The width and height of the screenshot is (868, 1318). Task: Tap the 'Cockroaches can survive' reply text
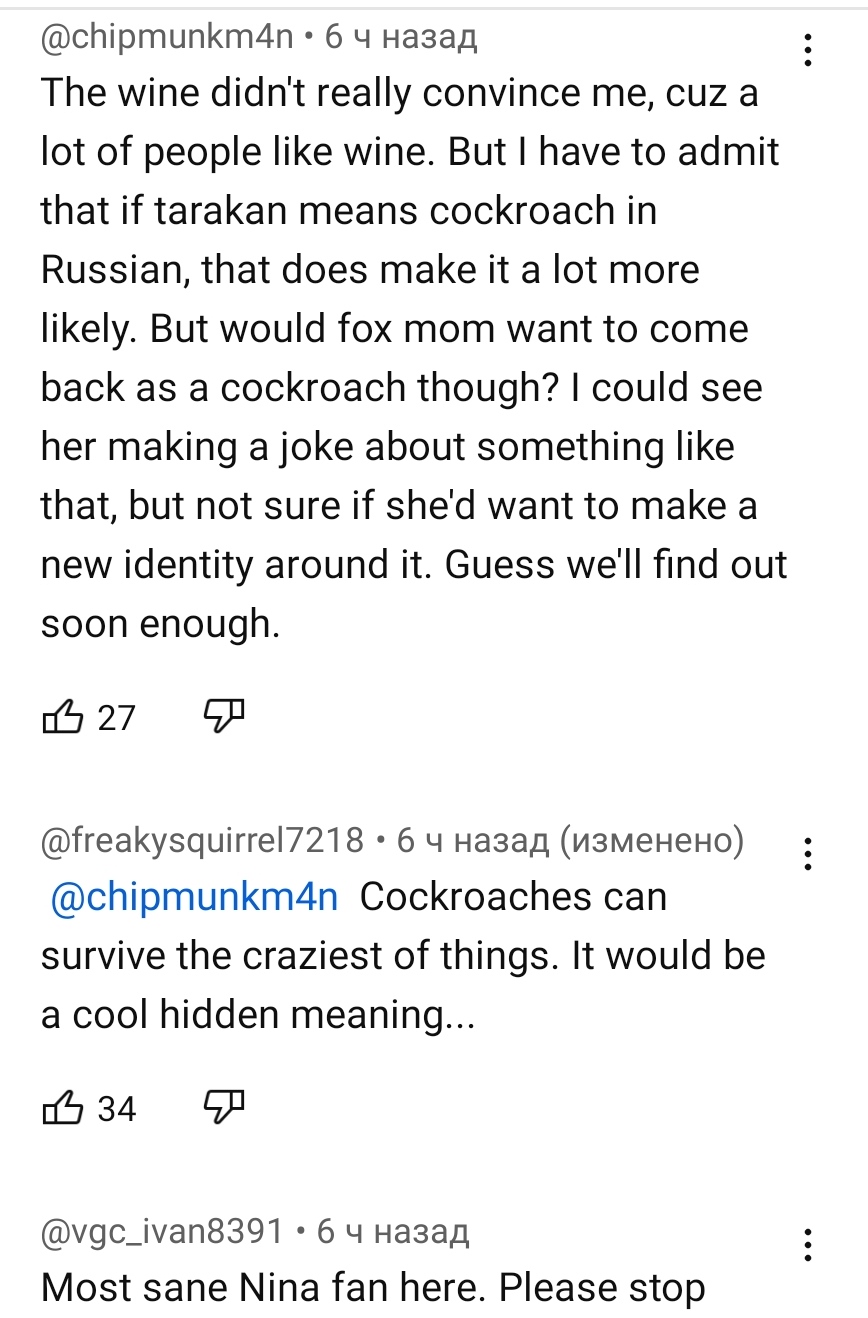pyautogui.click(x=403, y=955)
